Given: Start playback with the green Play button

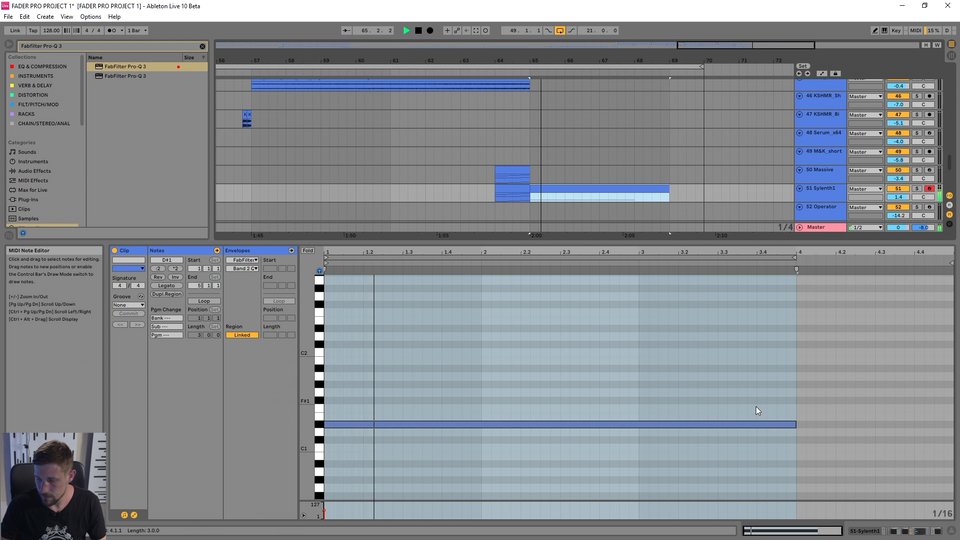Looking at the screenshot, I should [406, 30].
